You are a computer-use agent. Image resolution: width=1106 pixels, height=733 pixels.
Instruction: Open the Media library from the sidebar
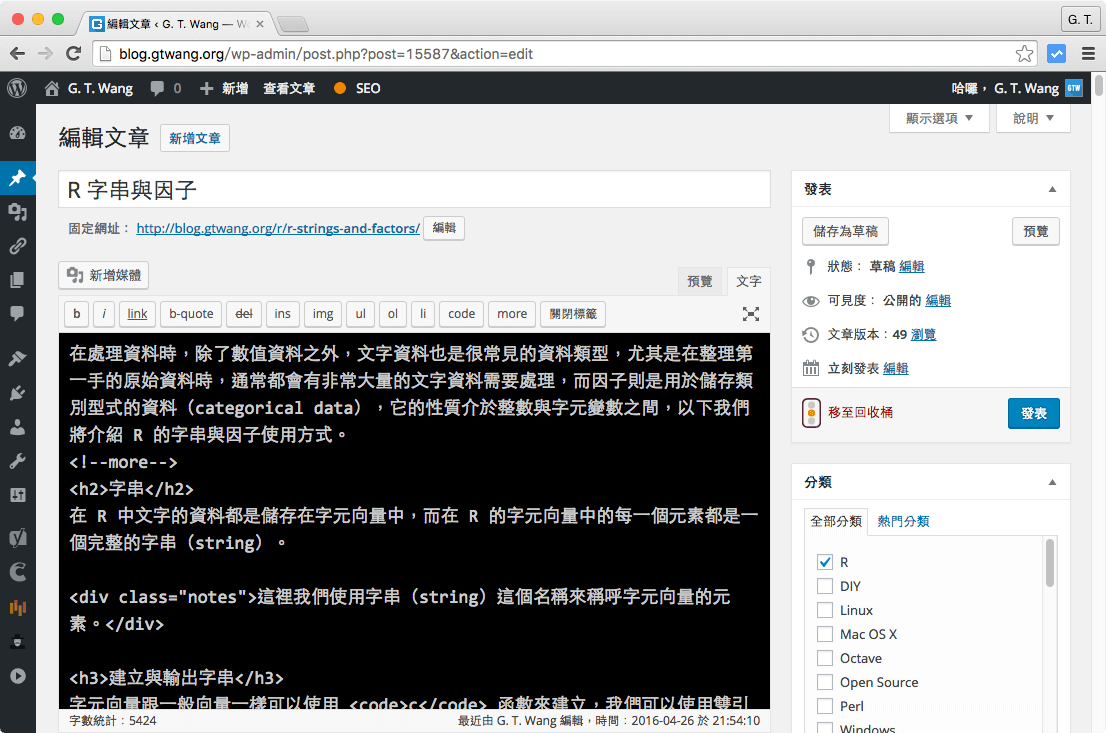(18, 211)
